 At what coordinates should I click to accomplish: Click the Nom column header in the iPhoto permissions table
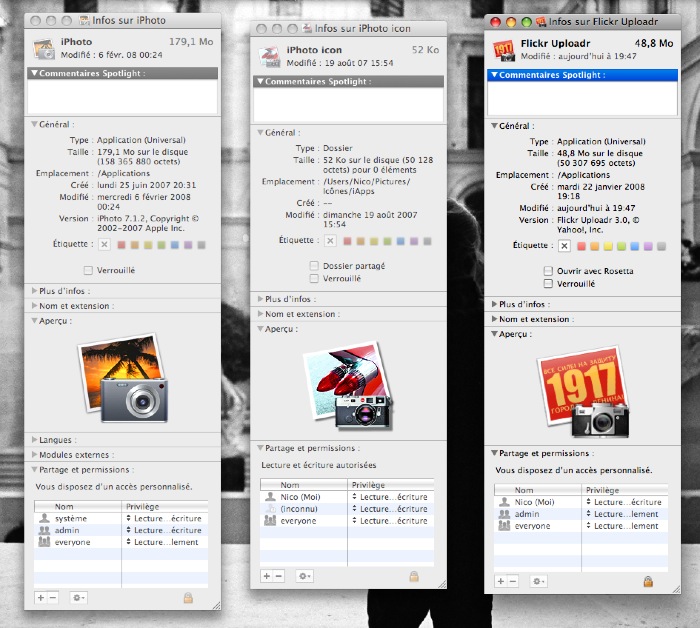(x=78, y=507)
